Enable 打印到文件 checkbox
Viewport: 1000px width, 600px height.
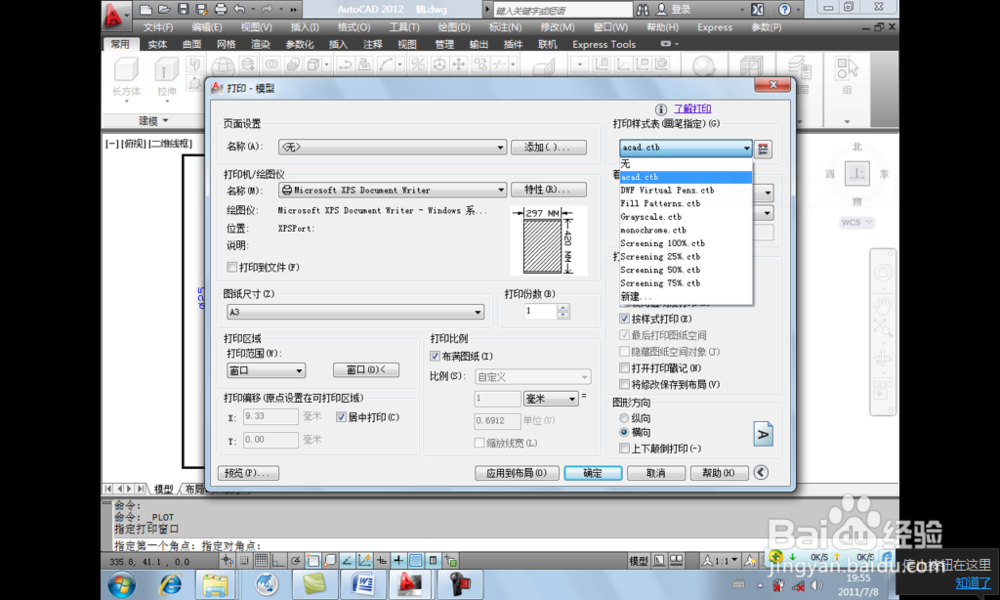click(x=232, y=267)
